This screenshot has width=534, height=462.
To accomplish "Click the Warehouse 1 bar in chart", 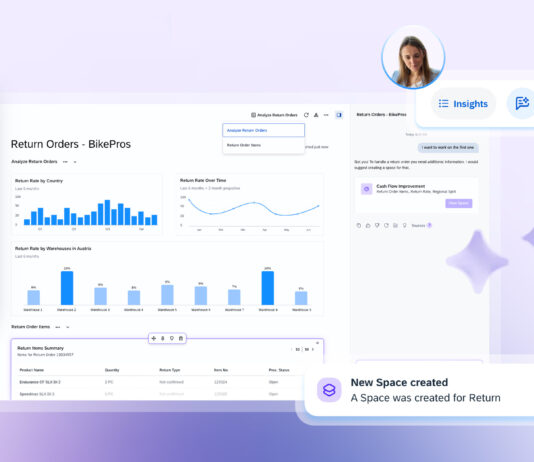I will (33, 297).
